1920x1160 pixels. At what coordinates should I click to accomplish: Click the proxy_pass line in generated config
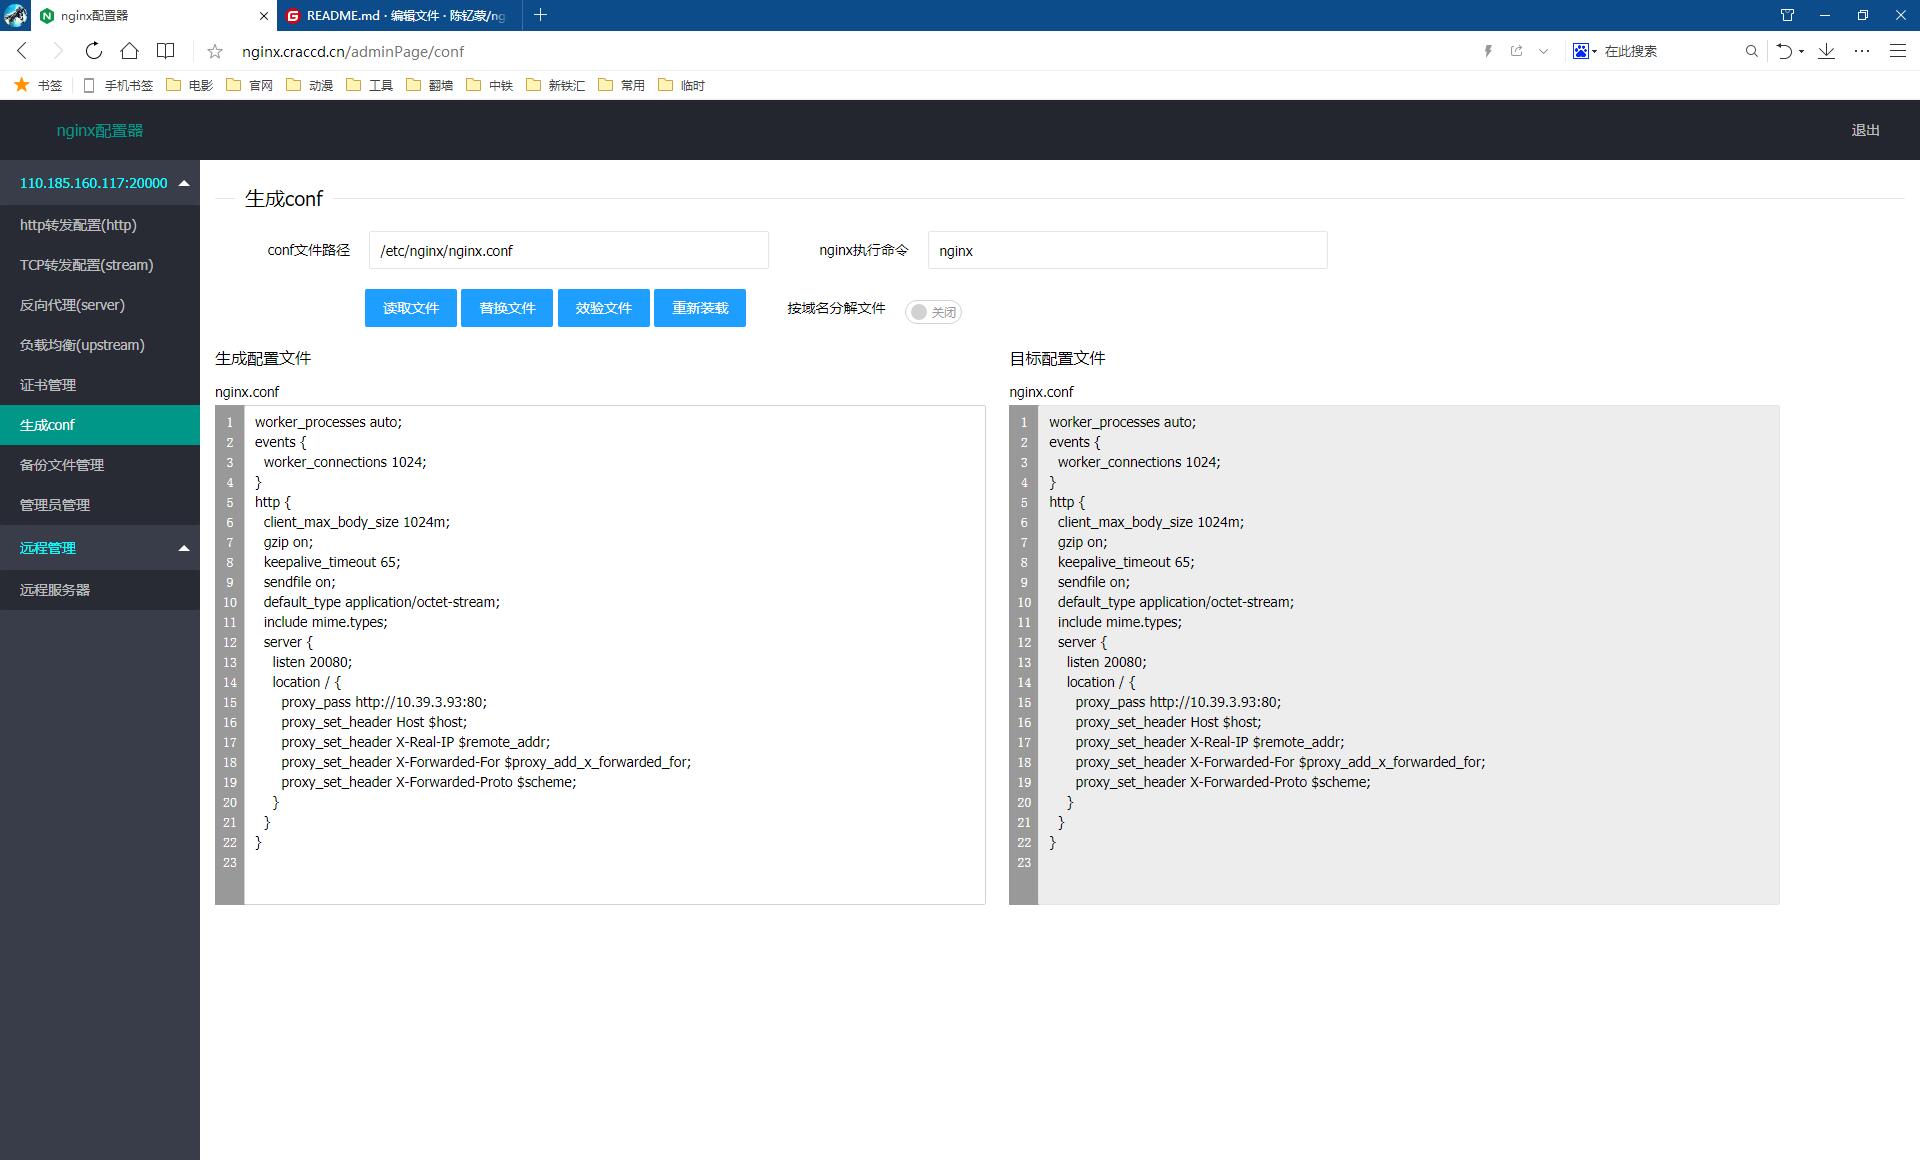[x=384, y=702]
